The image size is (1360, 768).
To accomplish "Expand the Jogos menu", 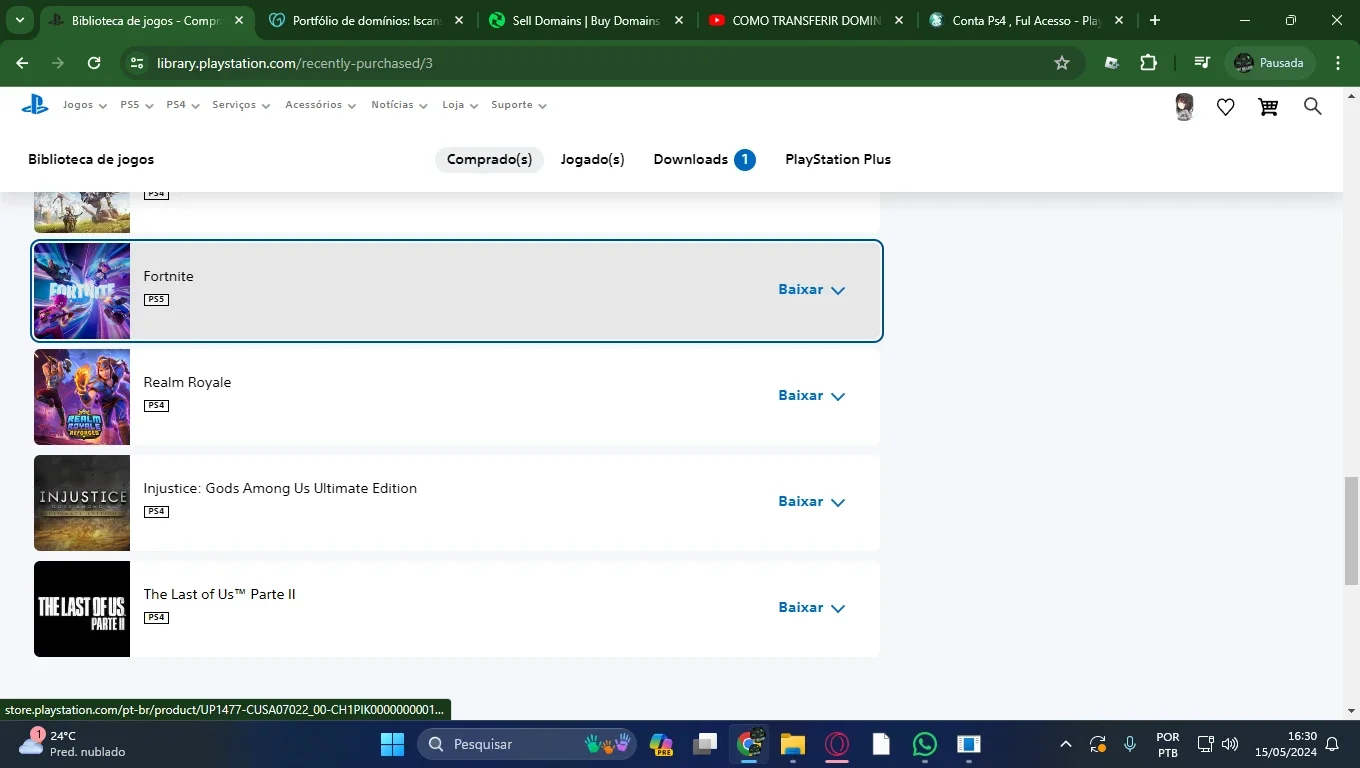I will [x=85, y=105].
